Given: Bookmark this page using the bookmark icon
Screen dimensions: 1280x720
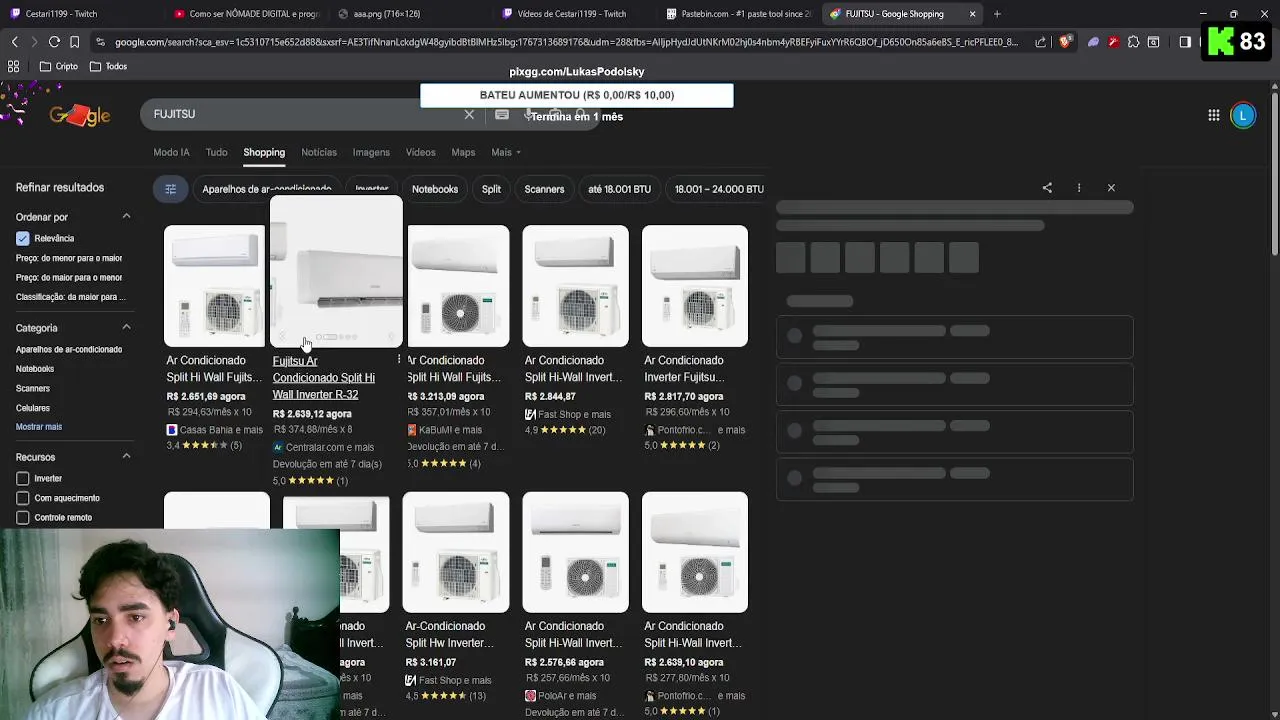Looking at the screenshot, I should point(74,42).
